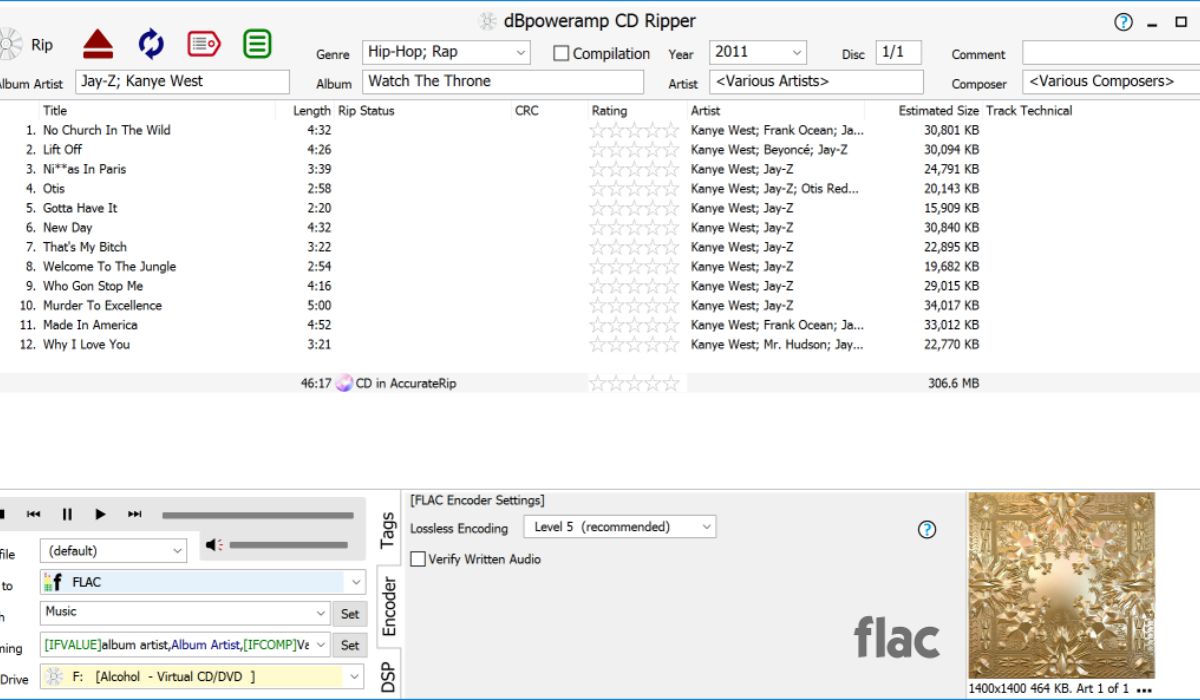Open the red metadata tag icon
This screenshot has width=1200, height=700.
(x=204, y=44)
